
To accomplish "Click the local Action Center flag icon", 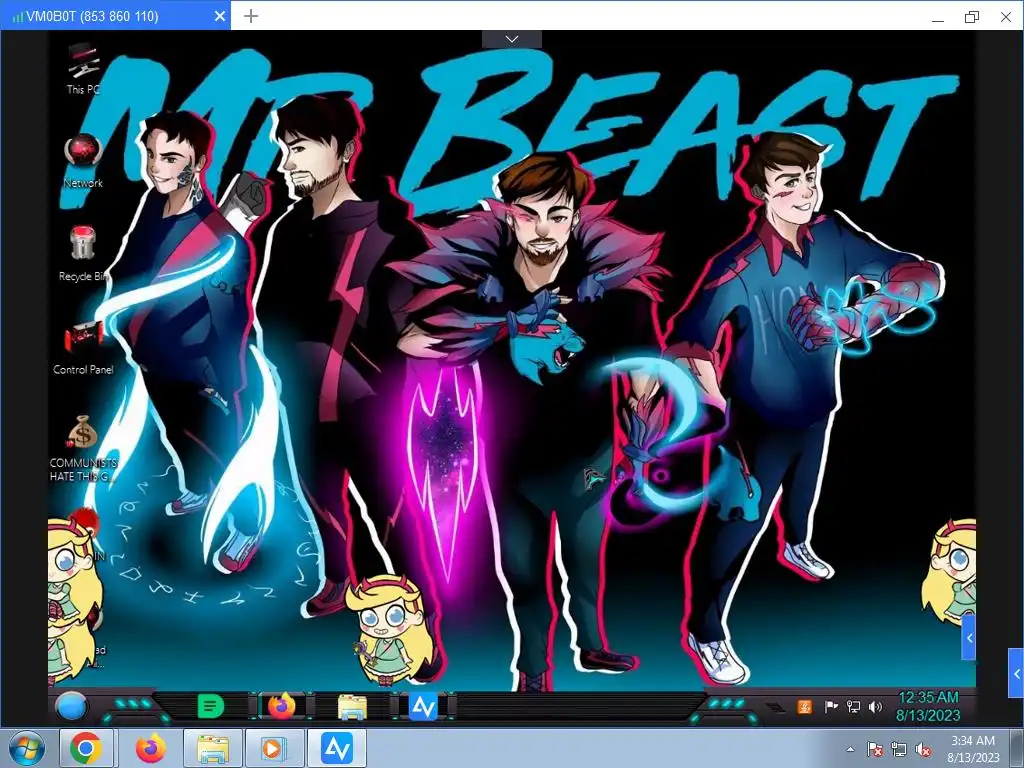I will 874,749.
